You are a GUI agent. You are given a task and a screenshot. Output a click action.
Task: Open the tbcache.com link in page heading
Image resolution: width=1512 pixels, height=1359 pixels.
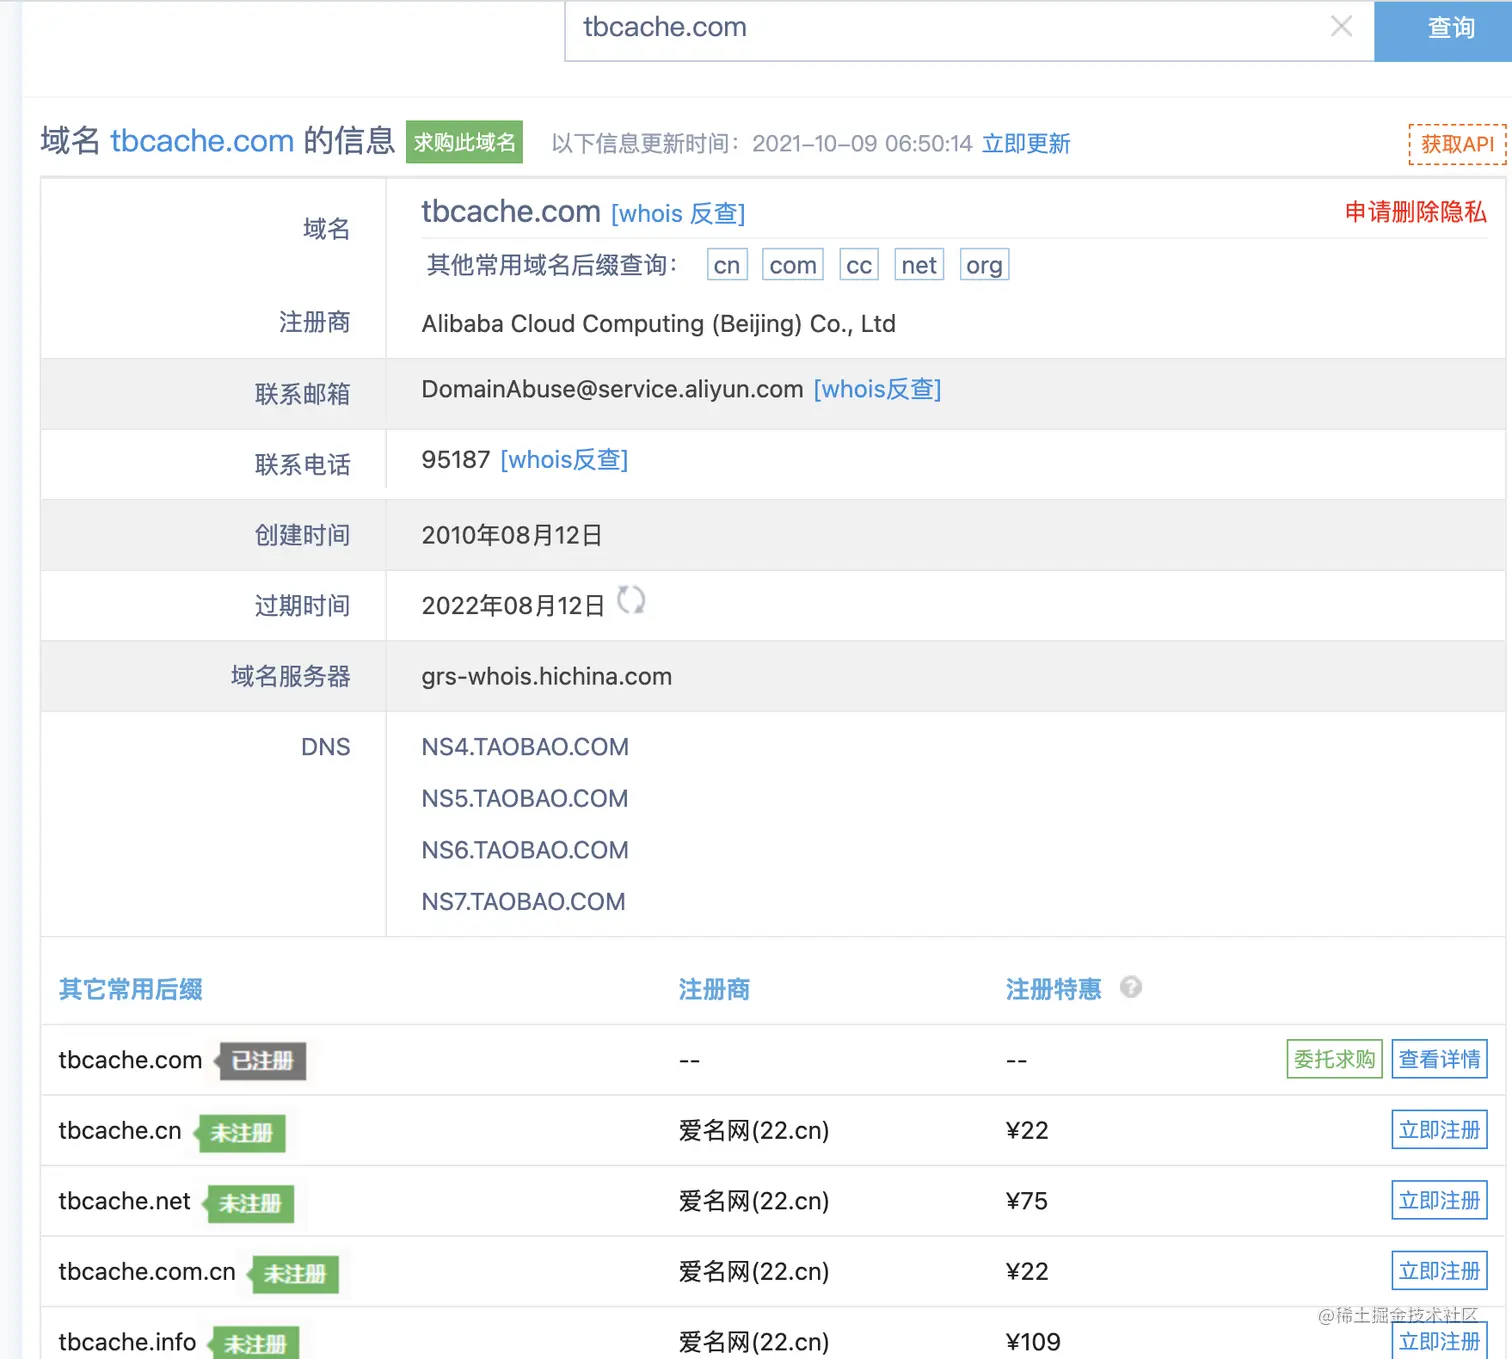[x=202, y=141]
